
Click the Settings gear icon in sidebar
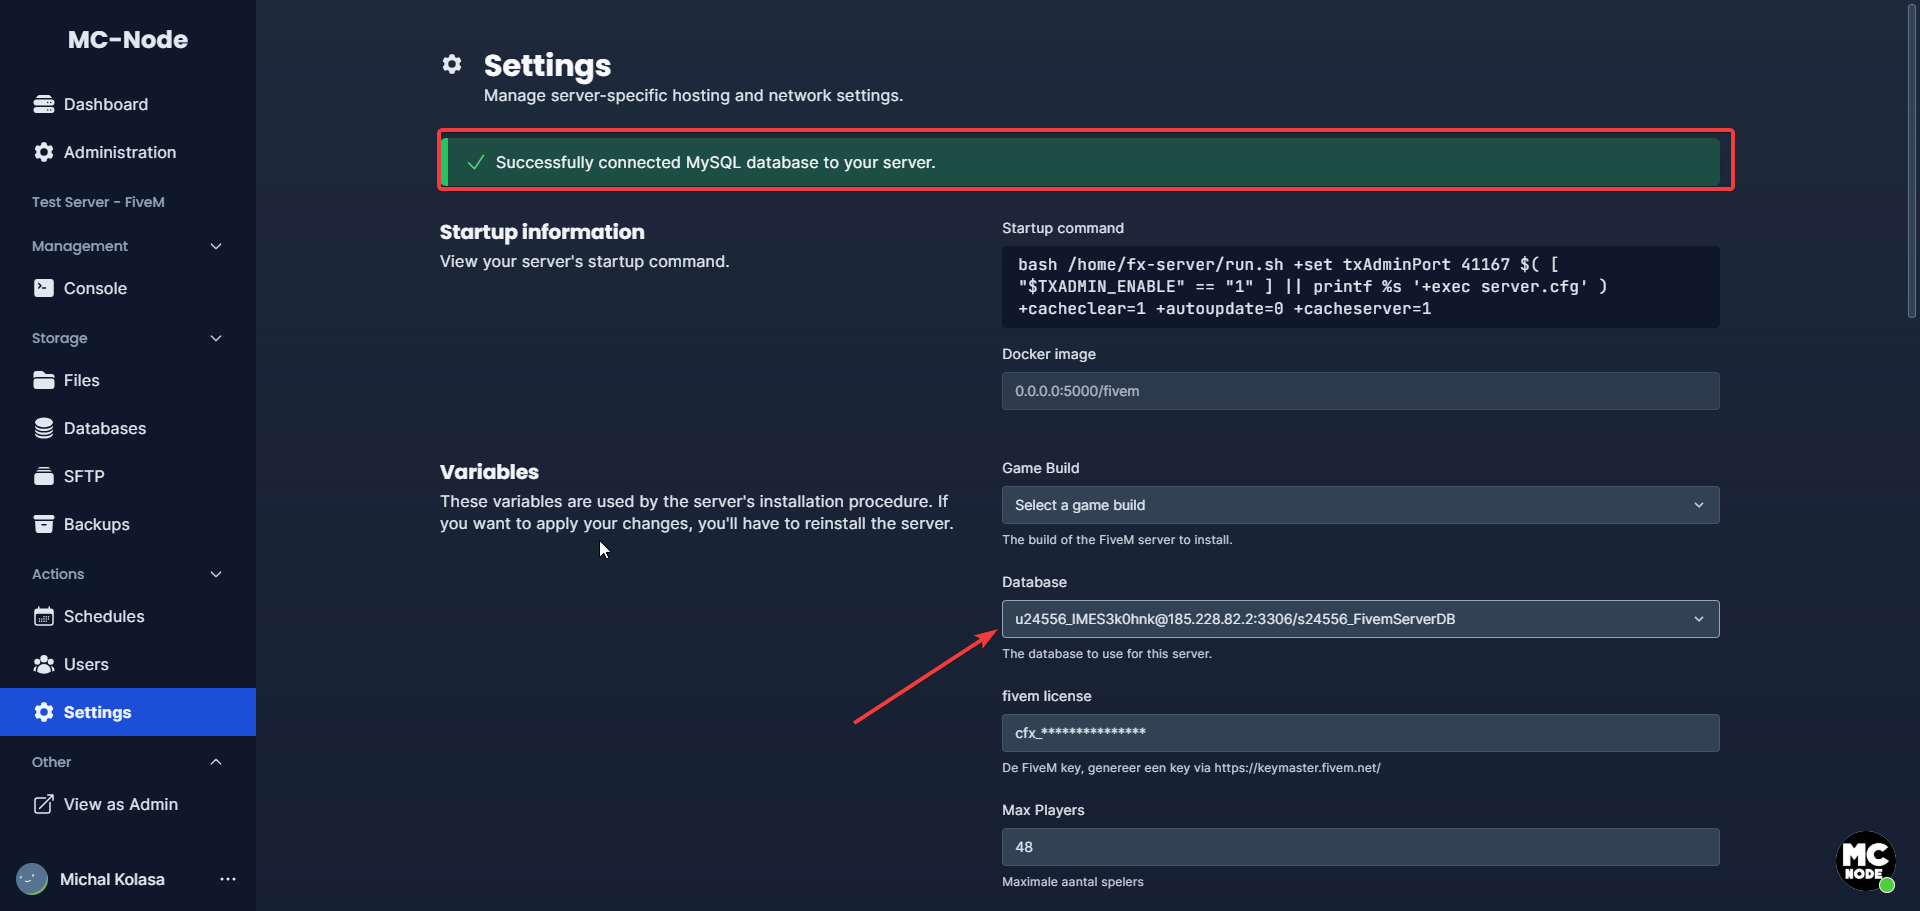(44, 712)
